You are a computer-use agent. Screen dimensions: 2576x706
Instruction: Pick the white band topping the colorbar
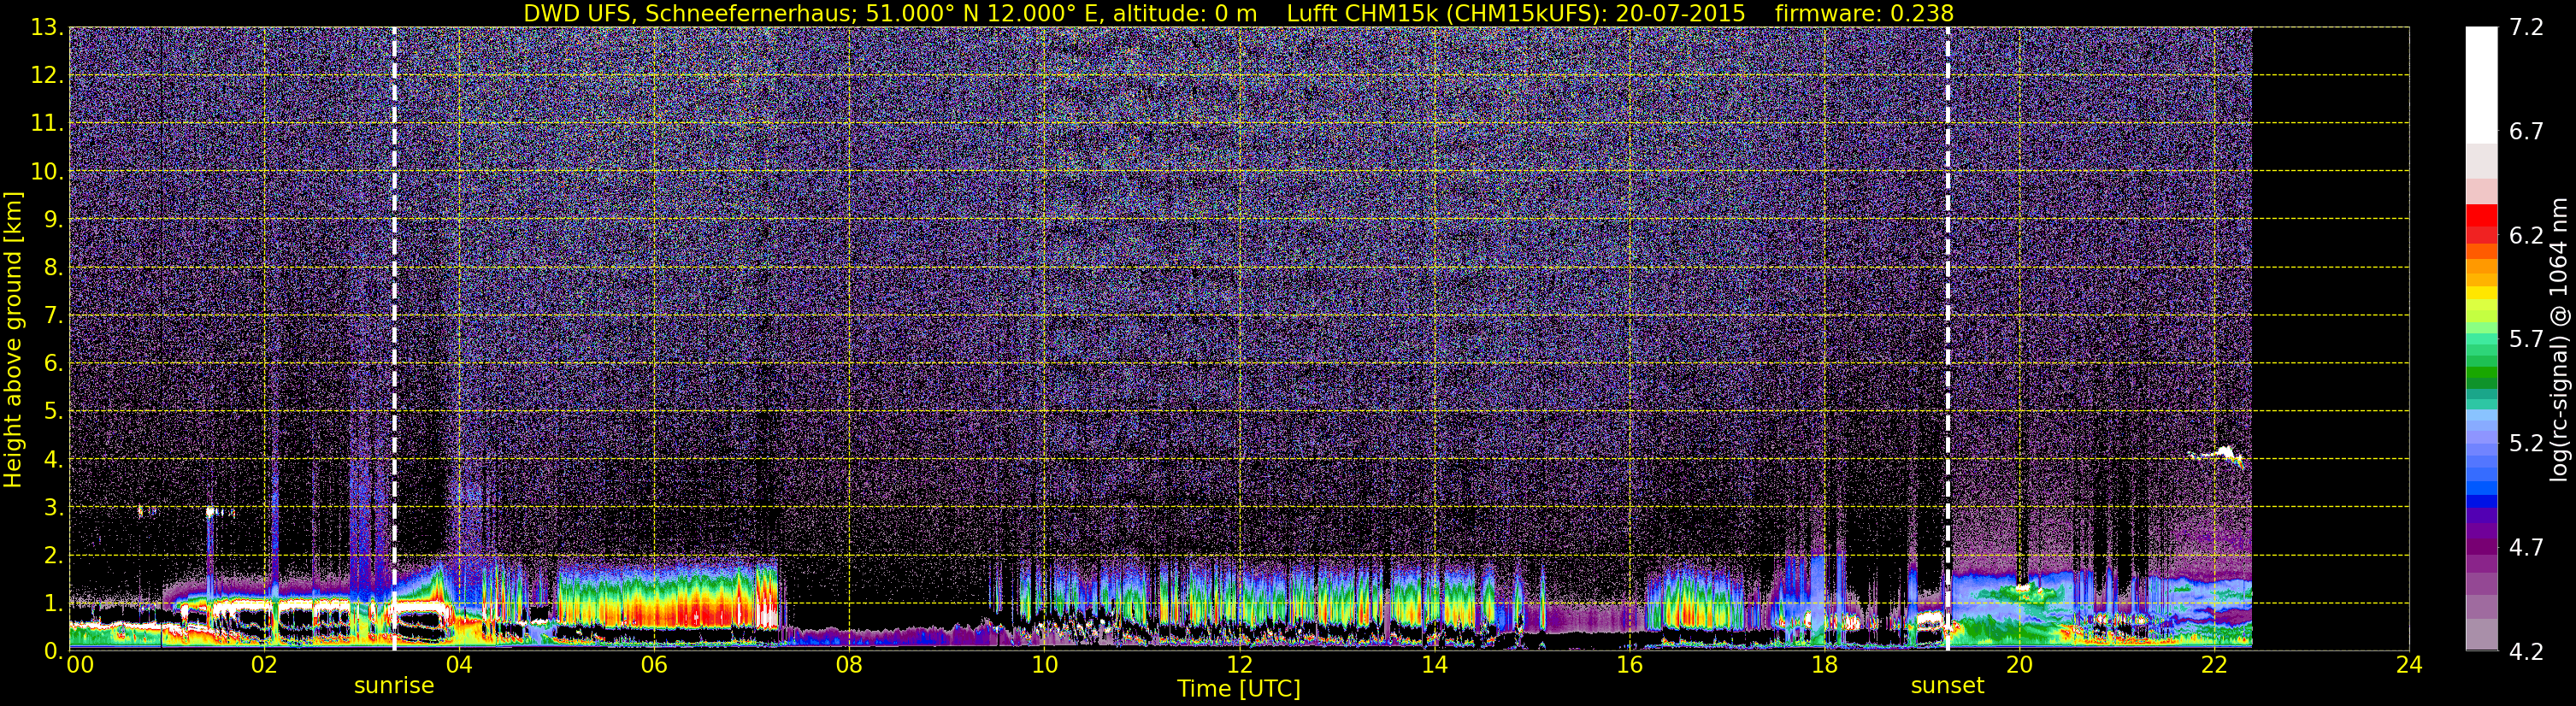coord(2481,85)
